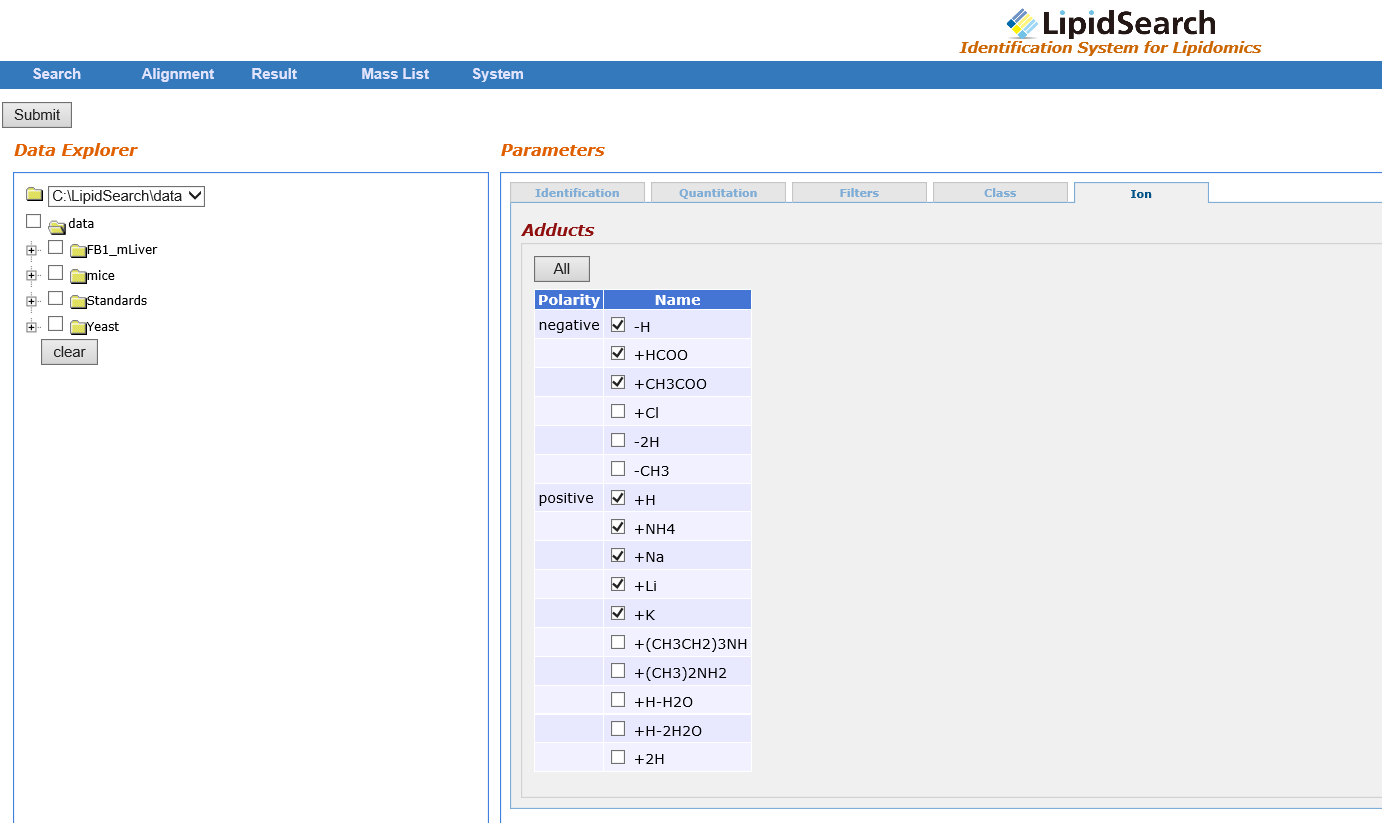Select the mice folder checkbox
The image size is (1382, 823).
coord(56,273)
